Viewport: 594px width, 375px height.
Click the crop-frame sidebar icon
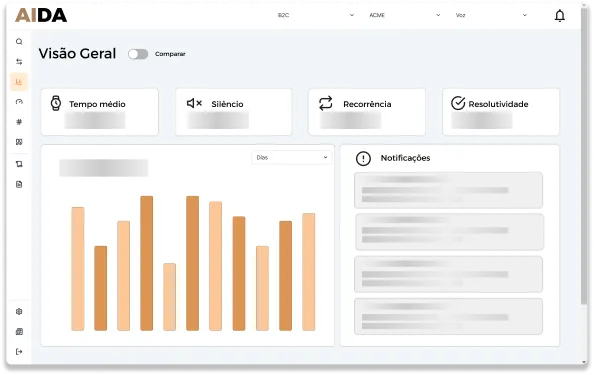(19, 164)
